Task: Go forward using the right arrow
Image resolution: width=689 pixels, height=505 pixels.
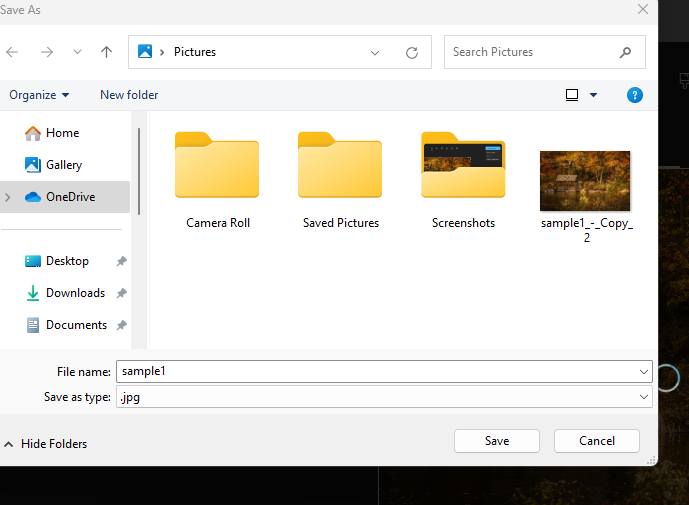Action: point(47,52)
